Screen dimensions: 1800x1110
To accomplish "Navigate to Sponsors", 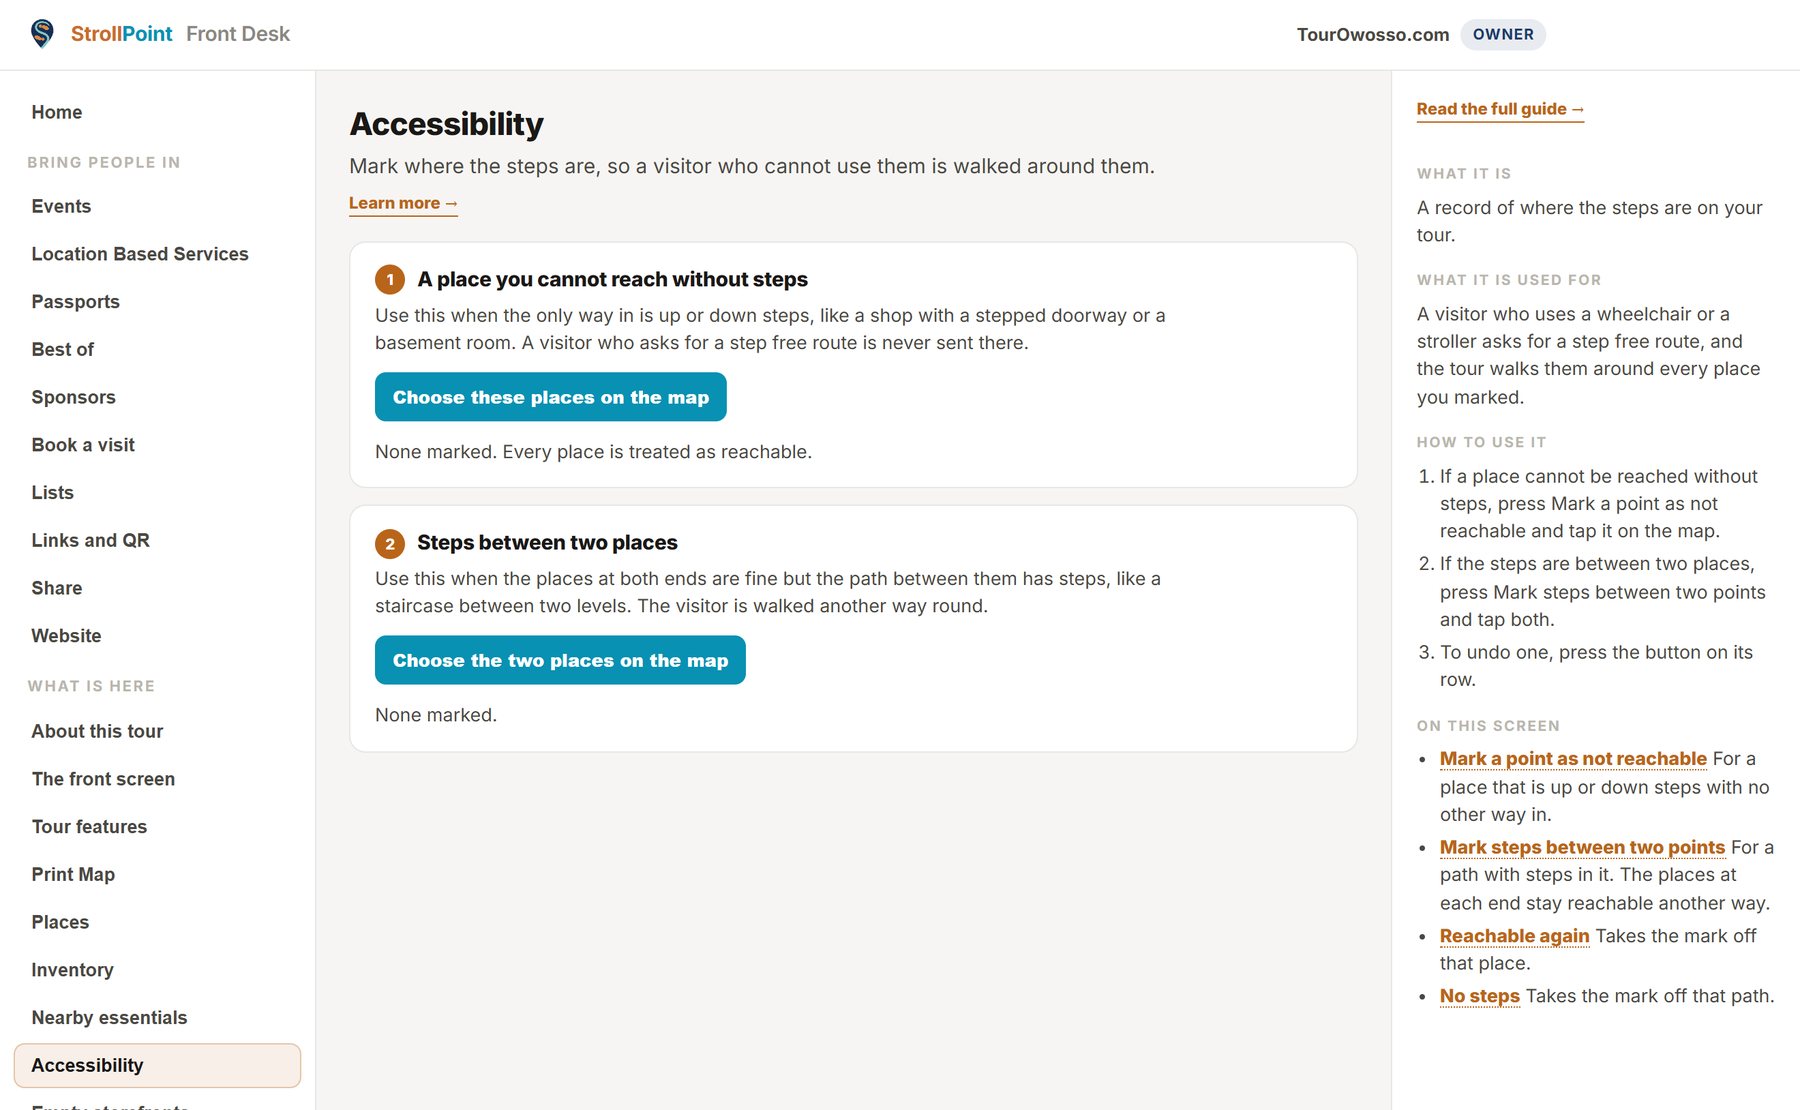I will tap(73, 397).
